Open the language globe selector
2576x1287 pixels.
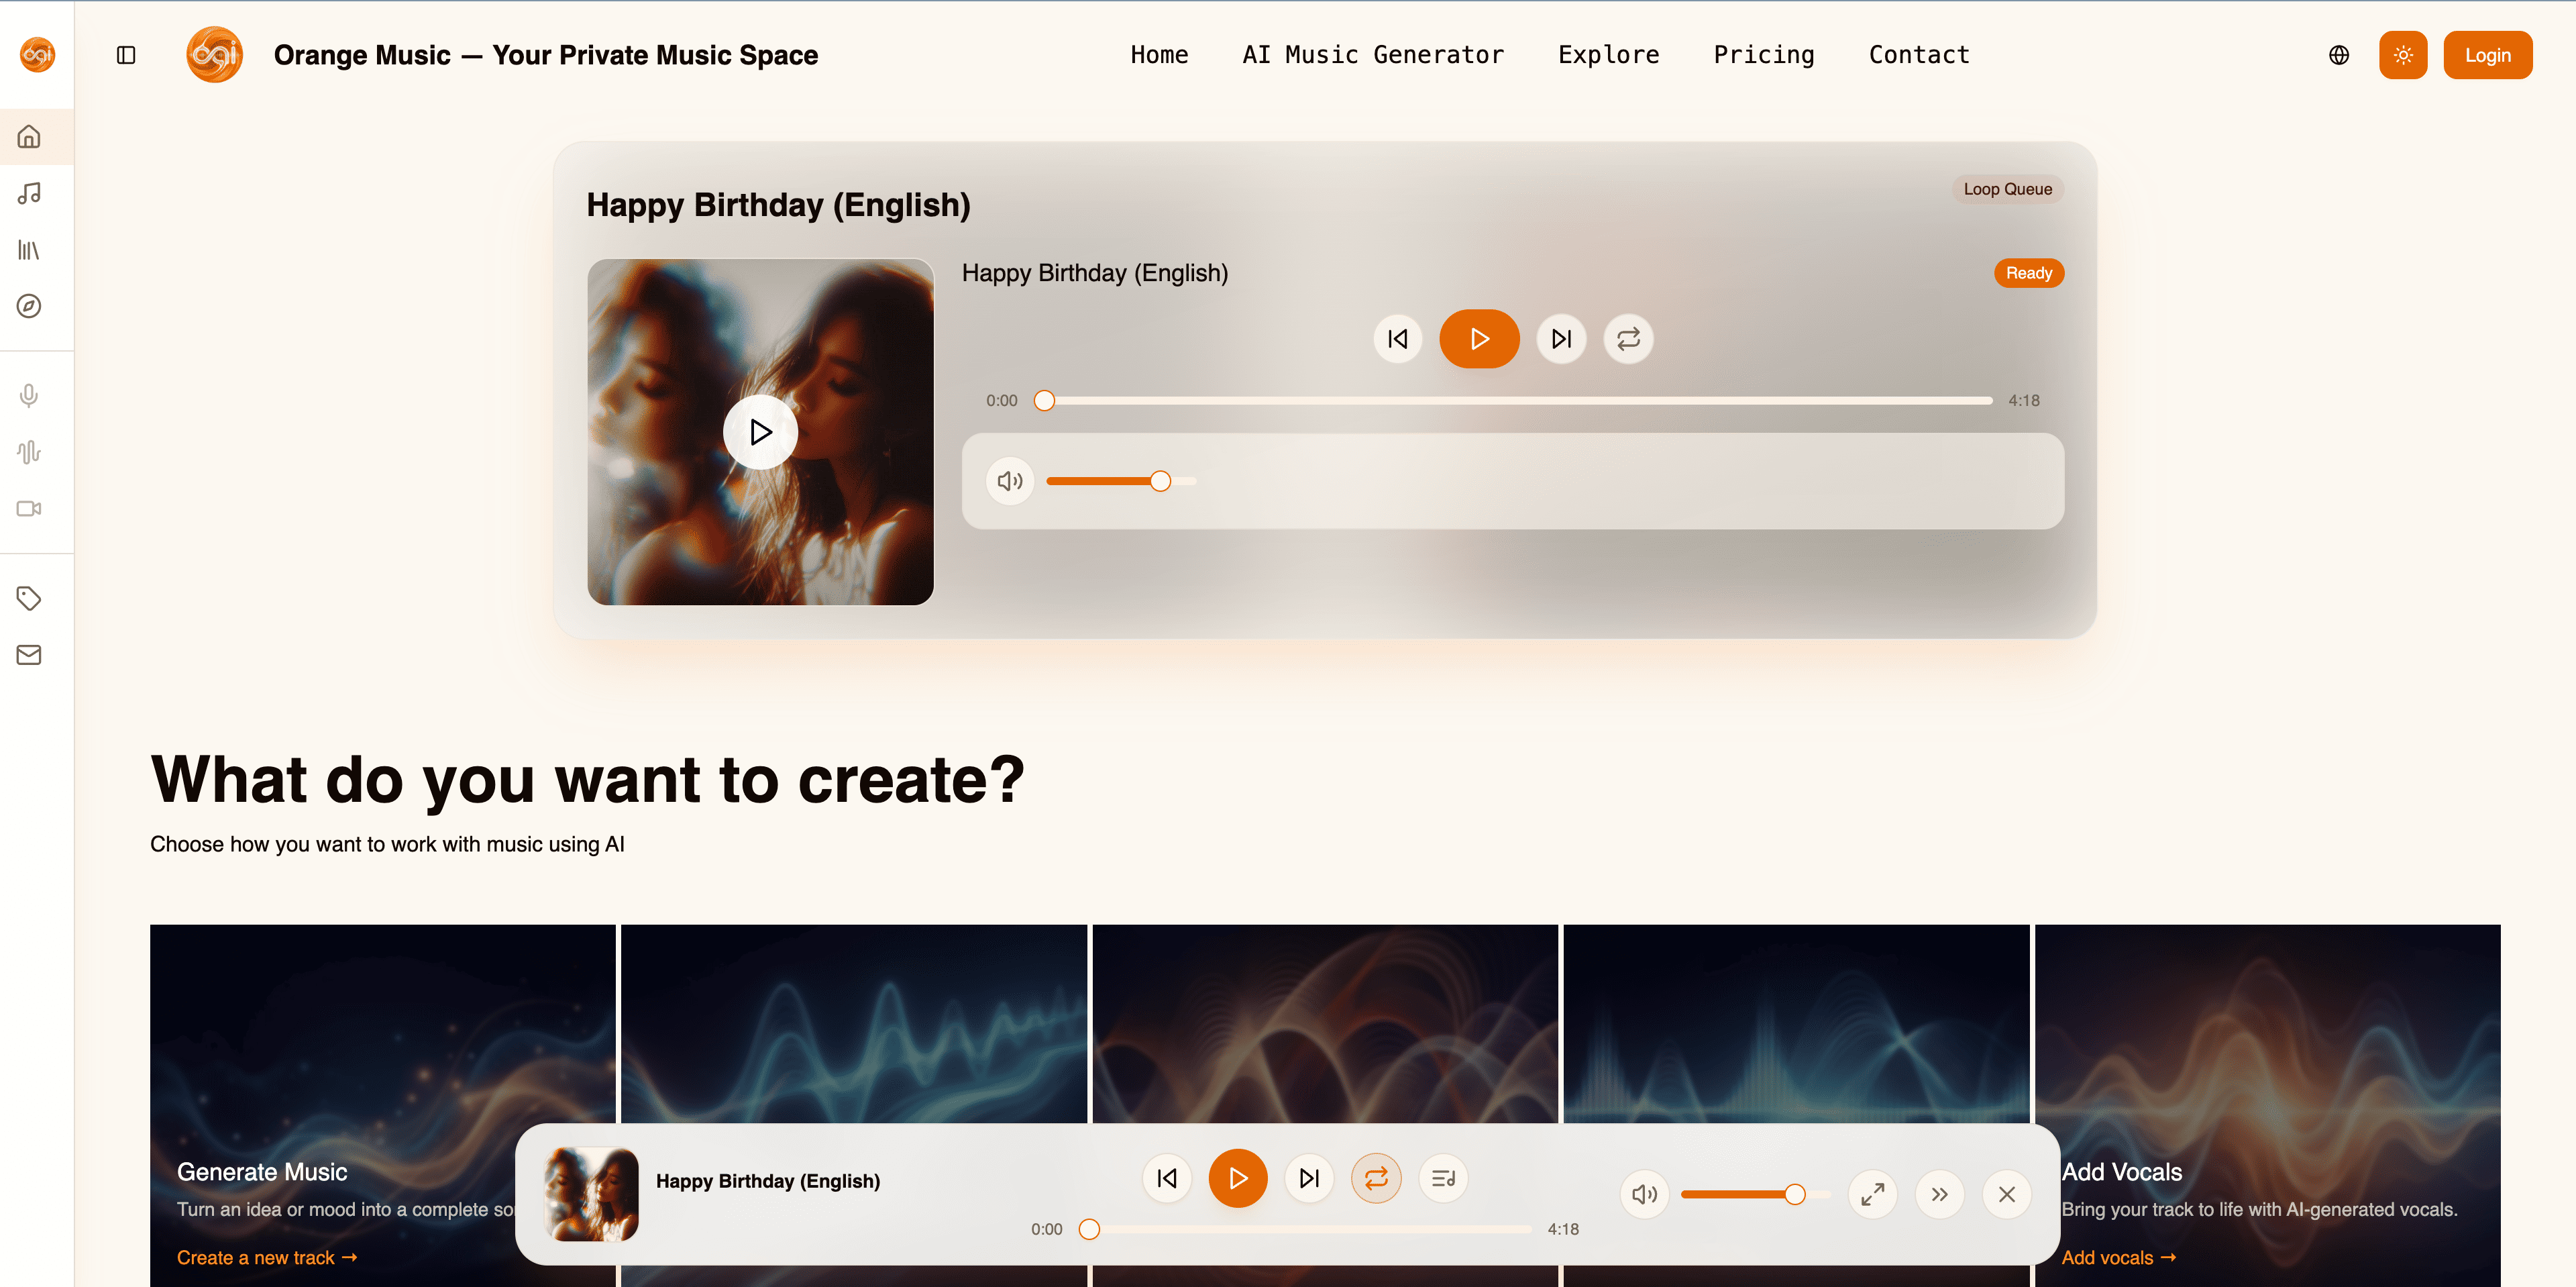(2339, 55)
